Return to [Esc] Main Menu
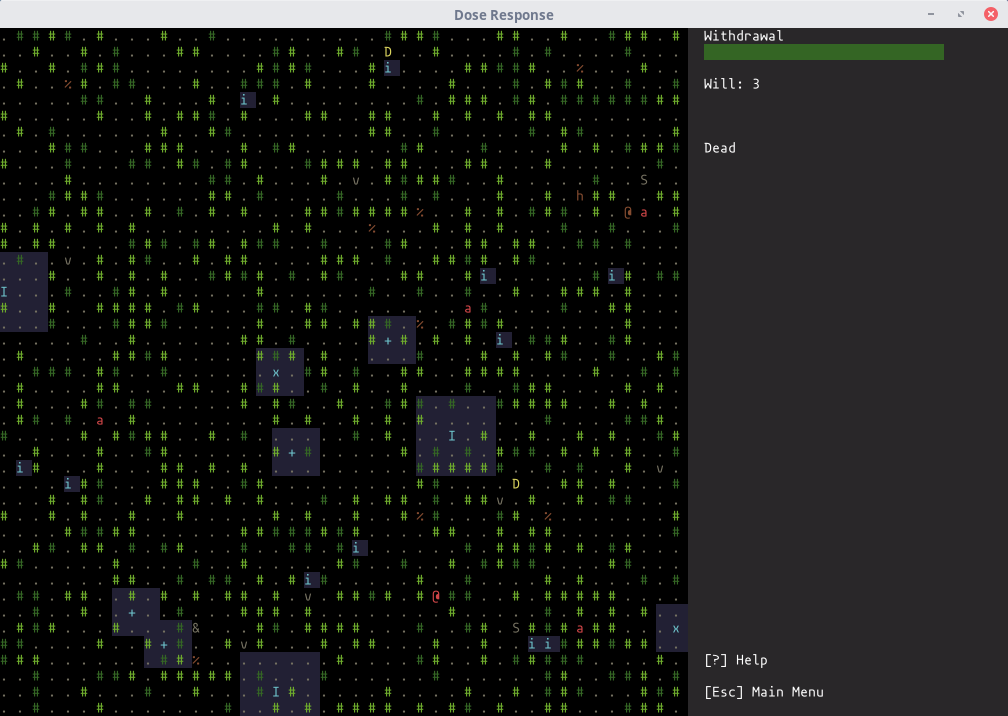The height and width of the screenshot is (716, 1008). tap(764, 692)
